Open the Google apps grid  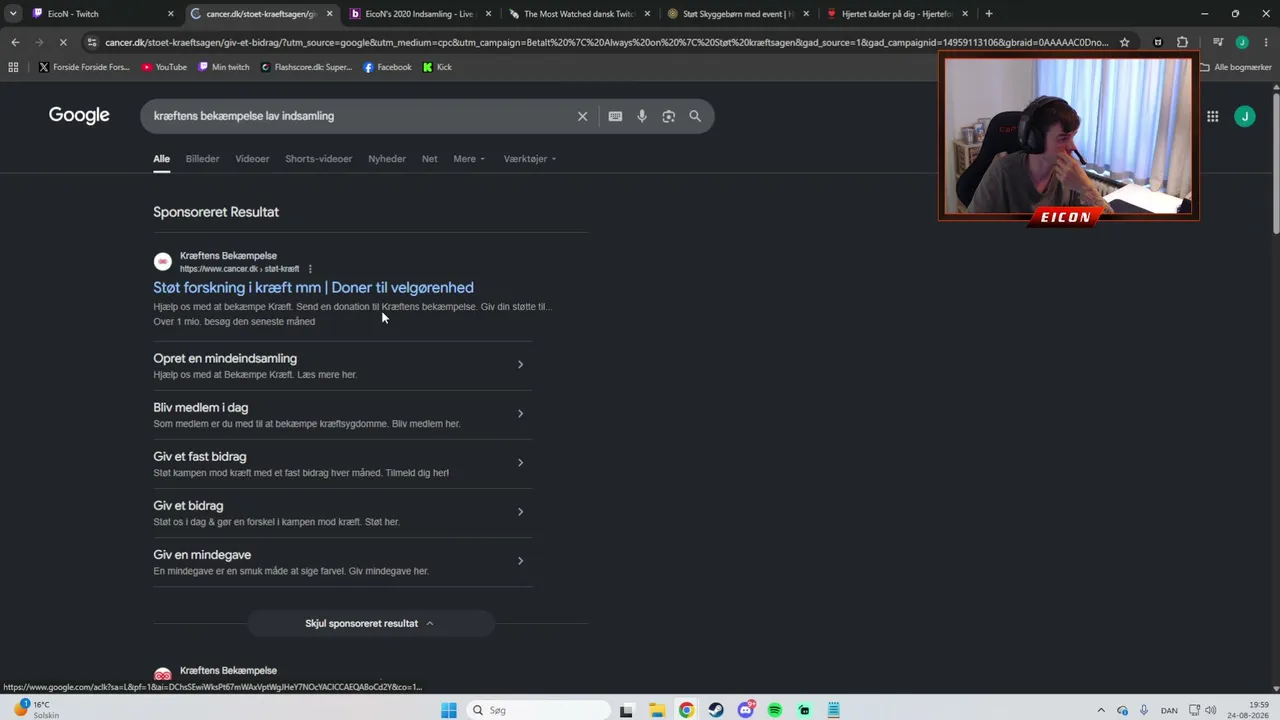1212,116
